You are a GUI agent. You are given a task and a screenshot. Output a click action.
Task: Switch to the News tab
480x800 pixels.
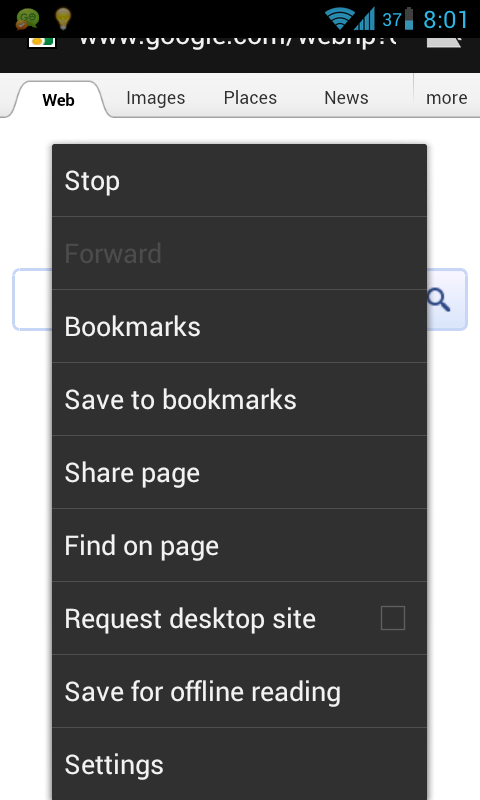346,97
